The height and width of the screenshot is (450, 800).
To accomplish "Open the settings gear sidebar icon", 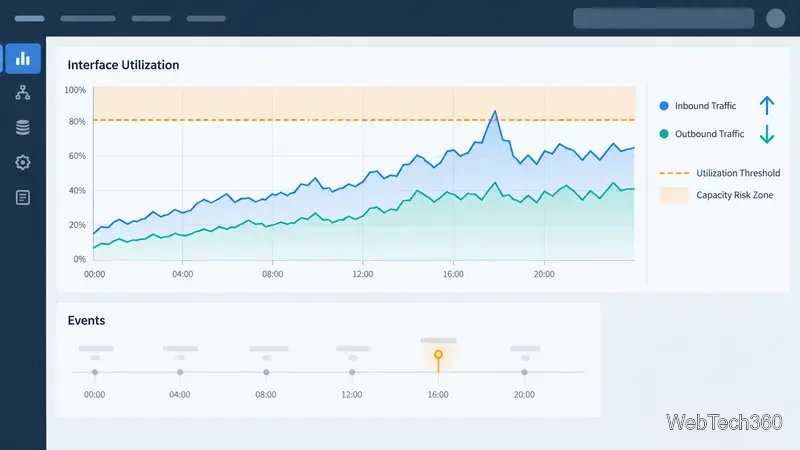I will [x=22, y=162].
